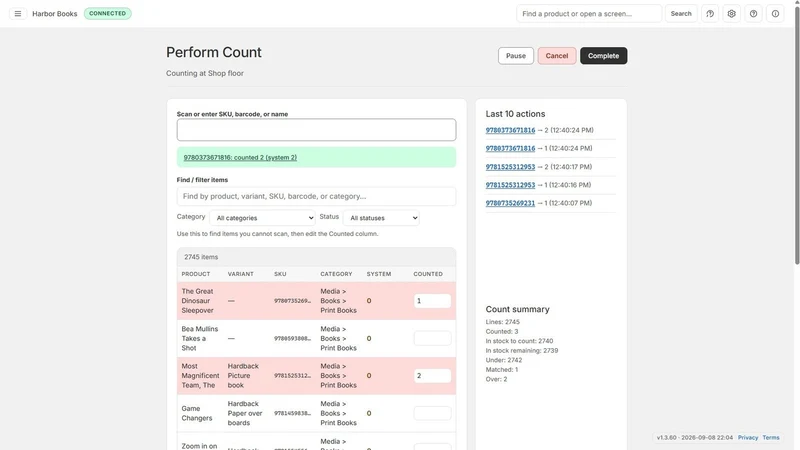Open the green counted 9780373671816 message link
This screenshot has height=450, width=800.
240,158
